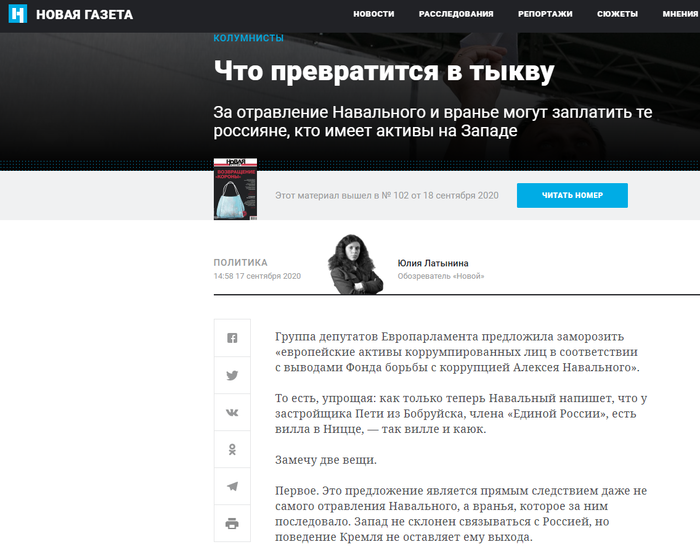Screen dimensions: 700x555
Task: Open the Мнения section
Action: 680,14
